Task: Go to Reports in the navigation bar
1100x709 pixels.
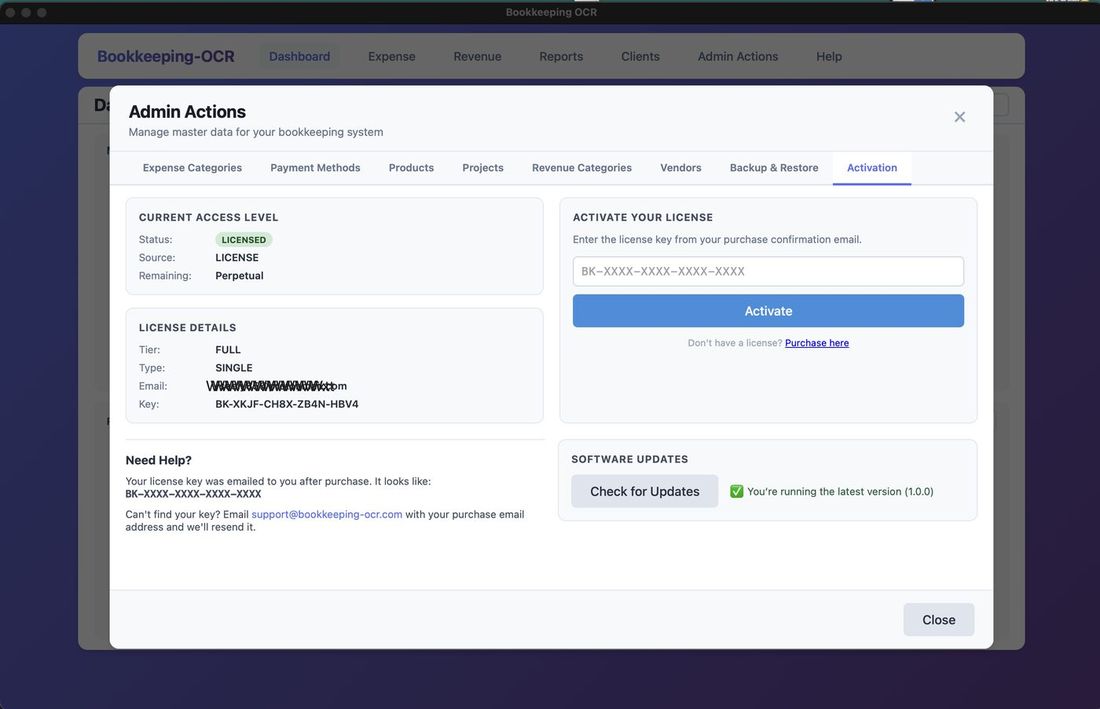Action: click(561, 56)
